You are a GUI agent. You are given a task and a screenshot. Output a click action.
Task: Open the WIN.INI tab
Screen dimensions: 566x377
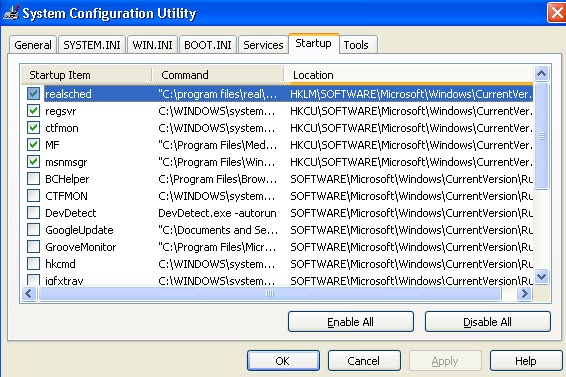click(x=152, y=45)
